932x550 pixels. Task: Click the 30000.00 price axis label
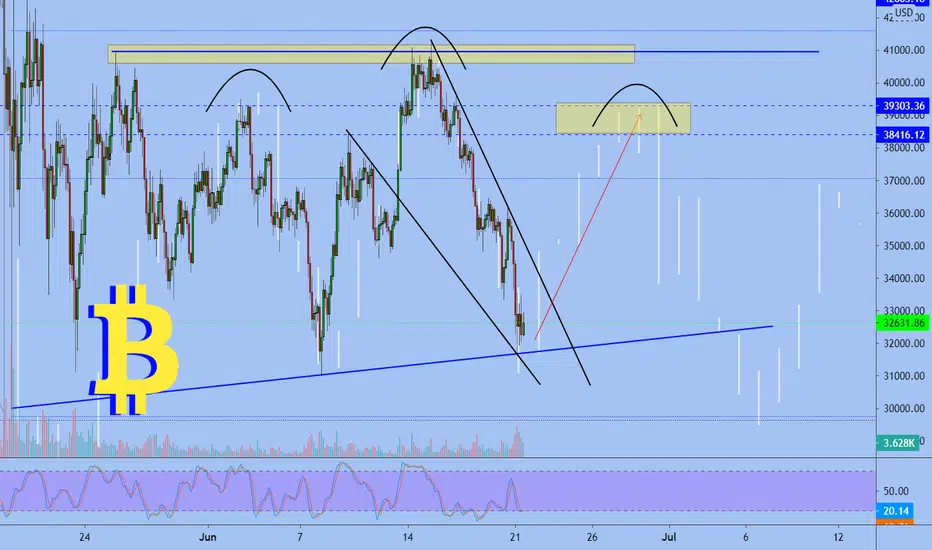tap(903, 408)
